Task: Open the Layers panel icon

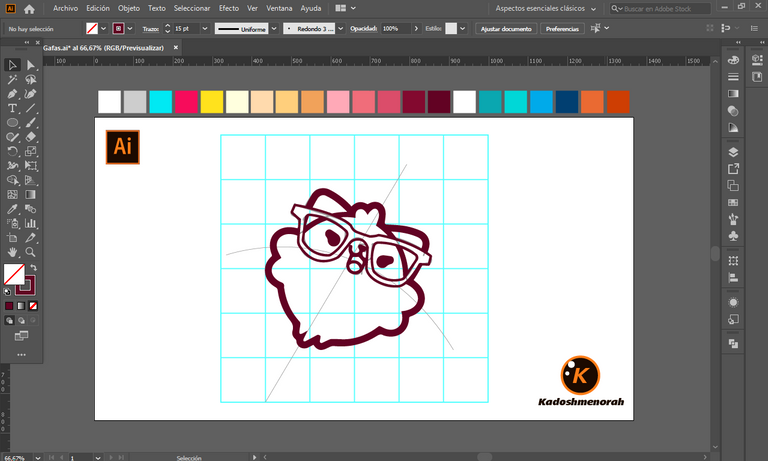Action: (733, 152)
